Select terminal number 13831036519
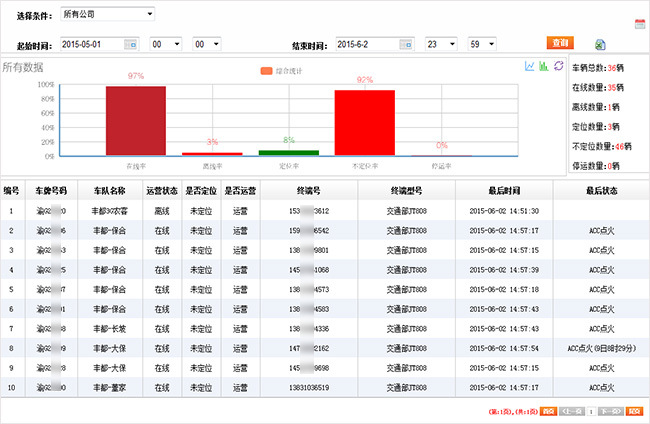The image size is (650, 424). point(309,388)
